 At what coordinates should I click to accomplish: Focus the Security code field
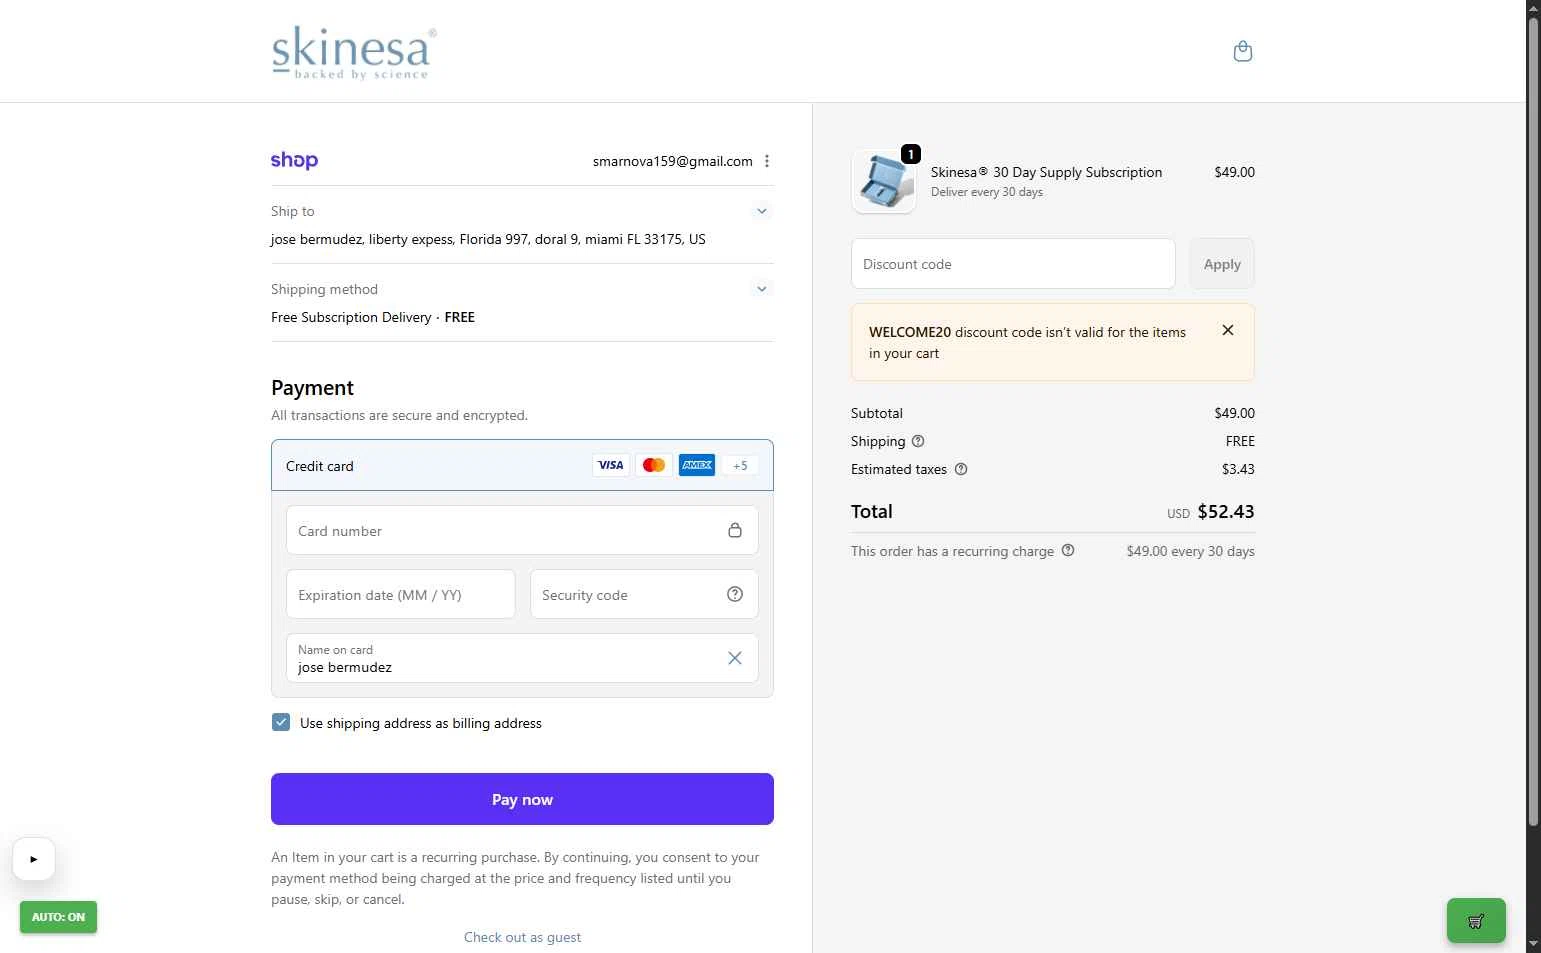click(x=644, y=594)
